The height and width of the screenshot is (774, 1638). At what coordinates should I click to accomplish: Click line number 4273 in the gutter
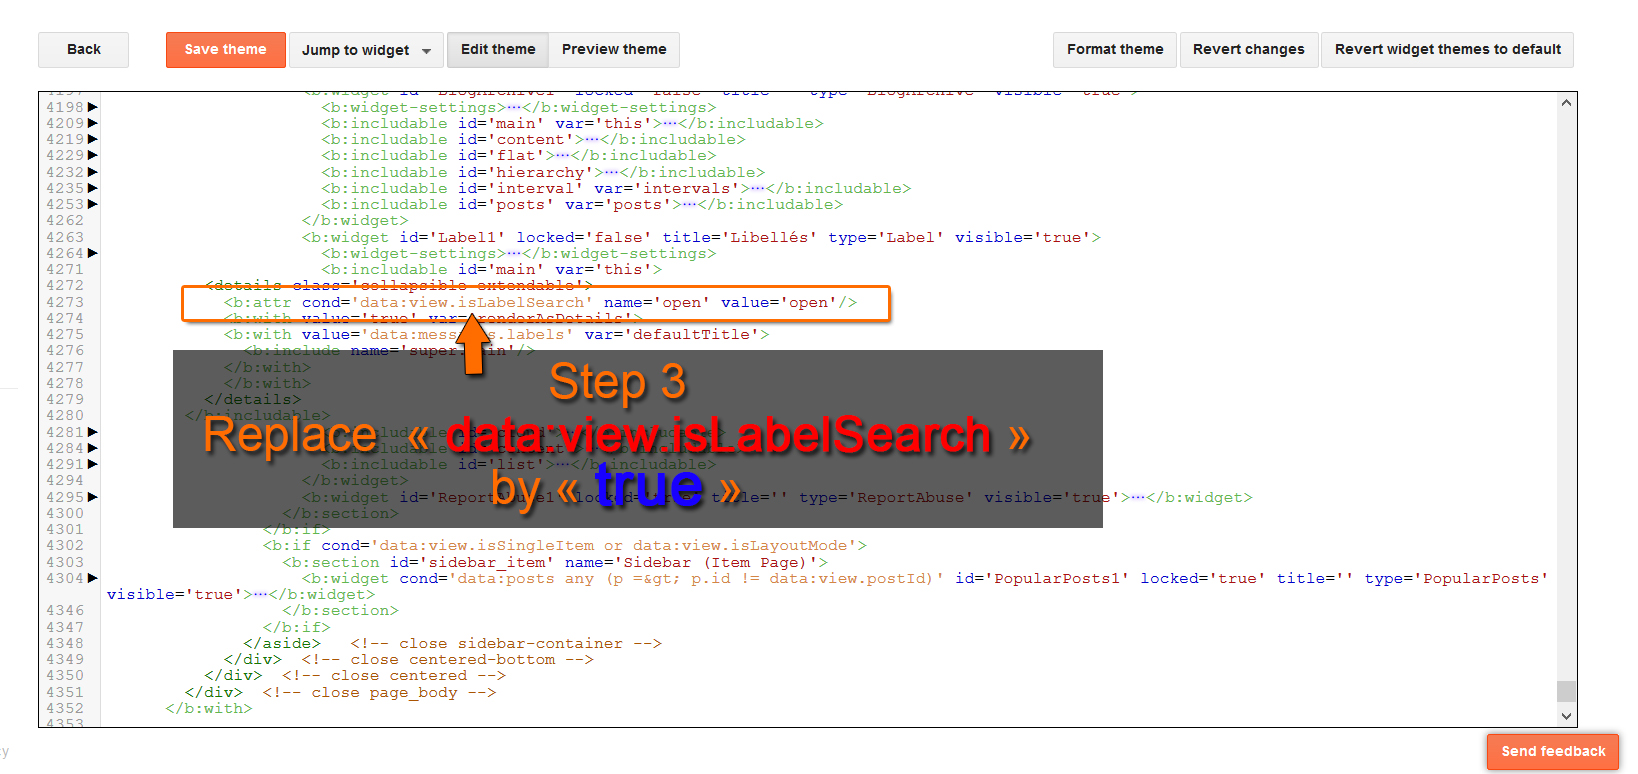tap(65, 302)
